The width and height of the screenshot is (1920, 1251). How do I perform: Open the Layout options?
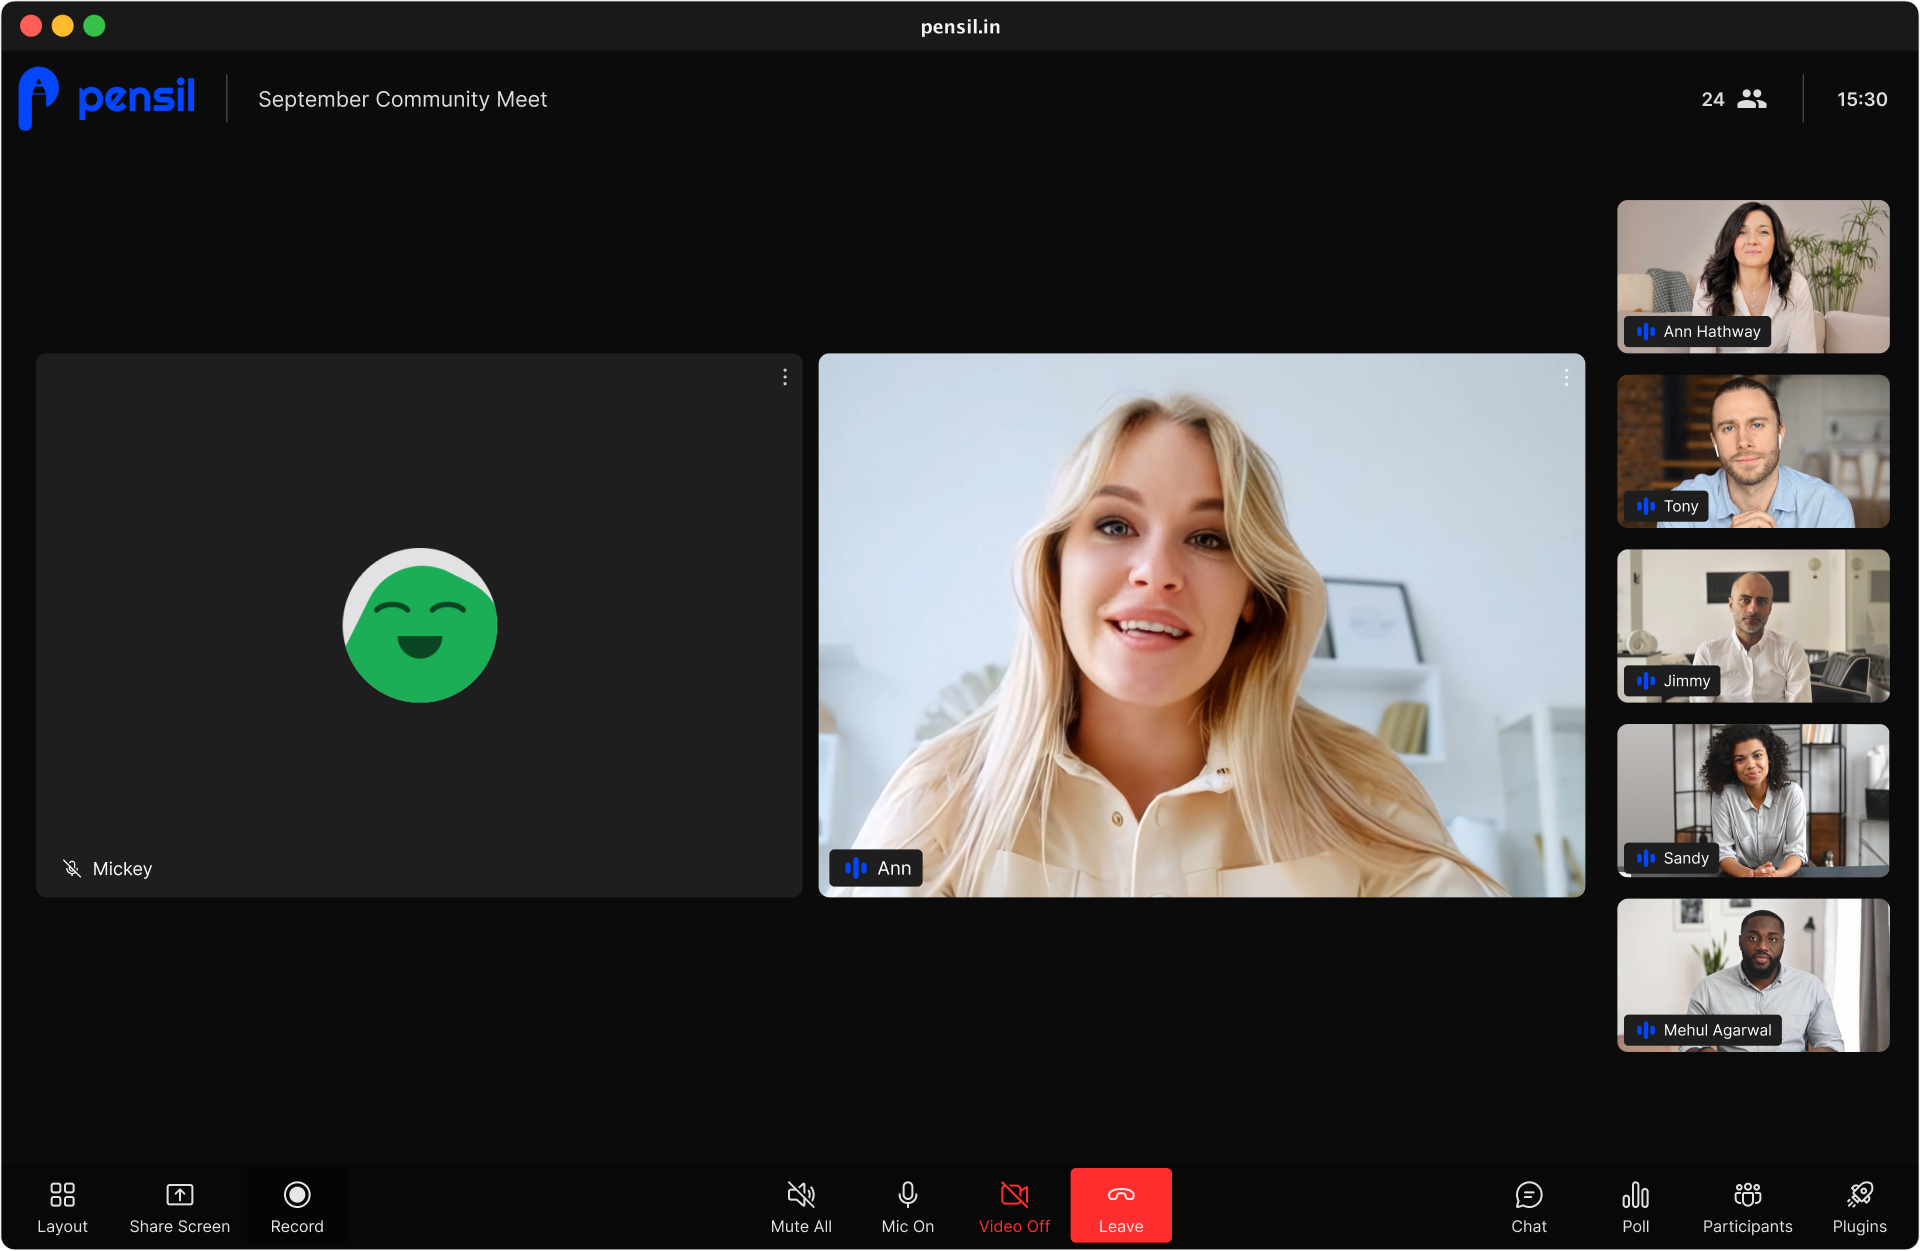(62, 1207)
